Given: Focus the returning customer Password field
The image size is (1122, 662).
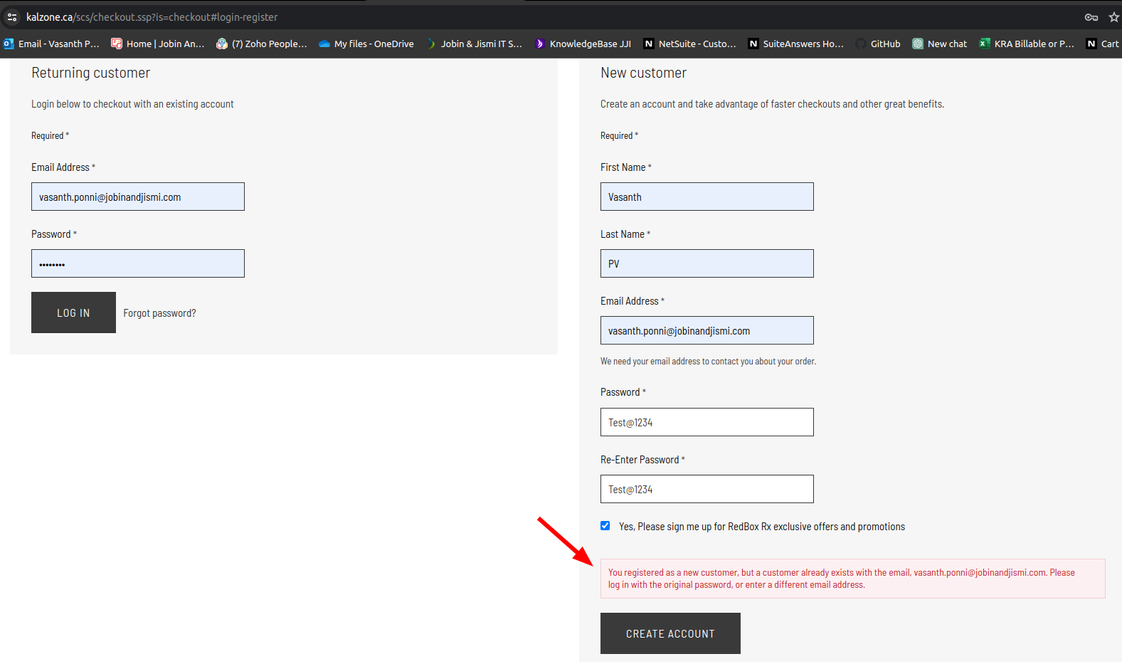Looking at the screenshot, I should [138, 263].
